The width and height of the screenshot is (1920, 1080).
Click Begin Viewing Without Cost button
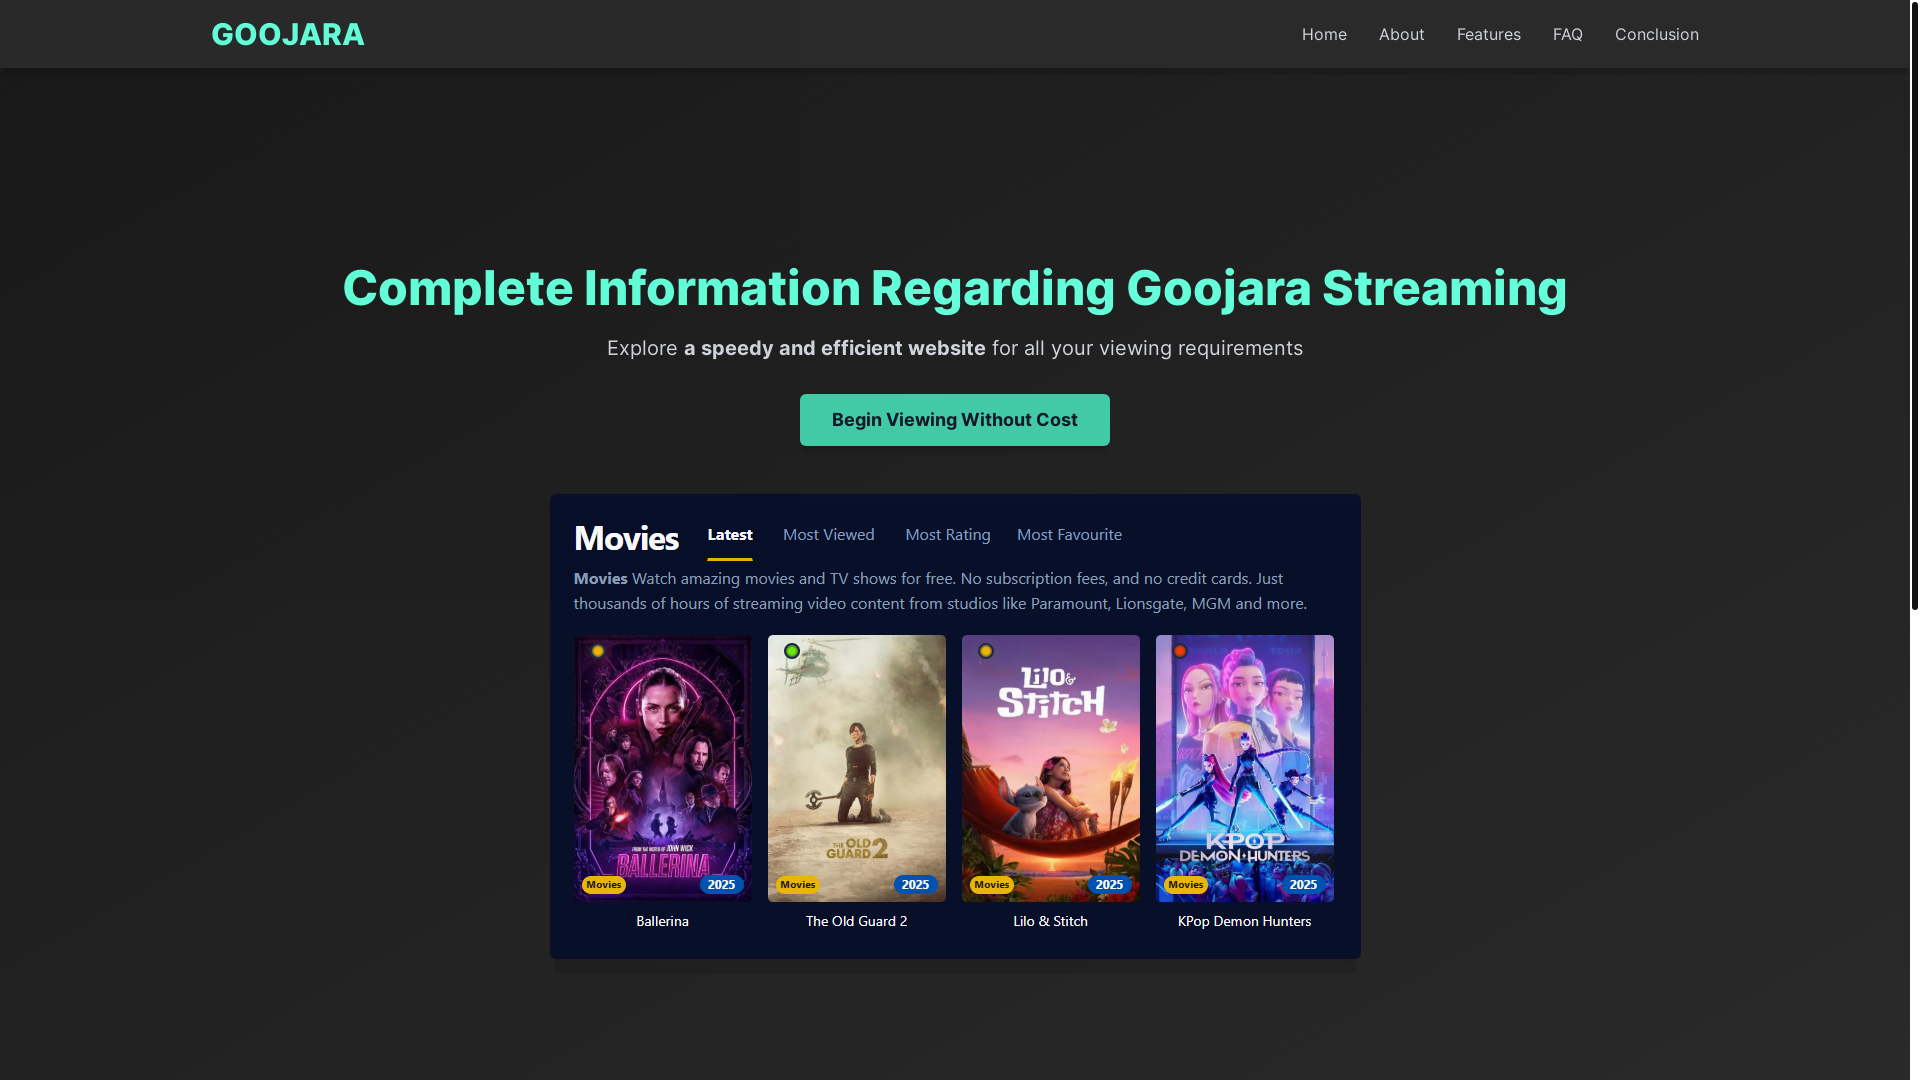click(x=954, y=420)
